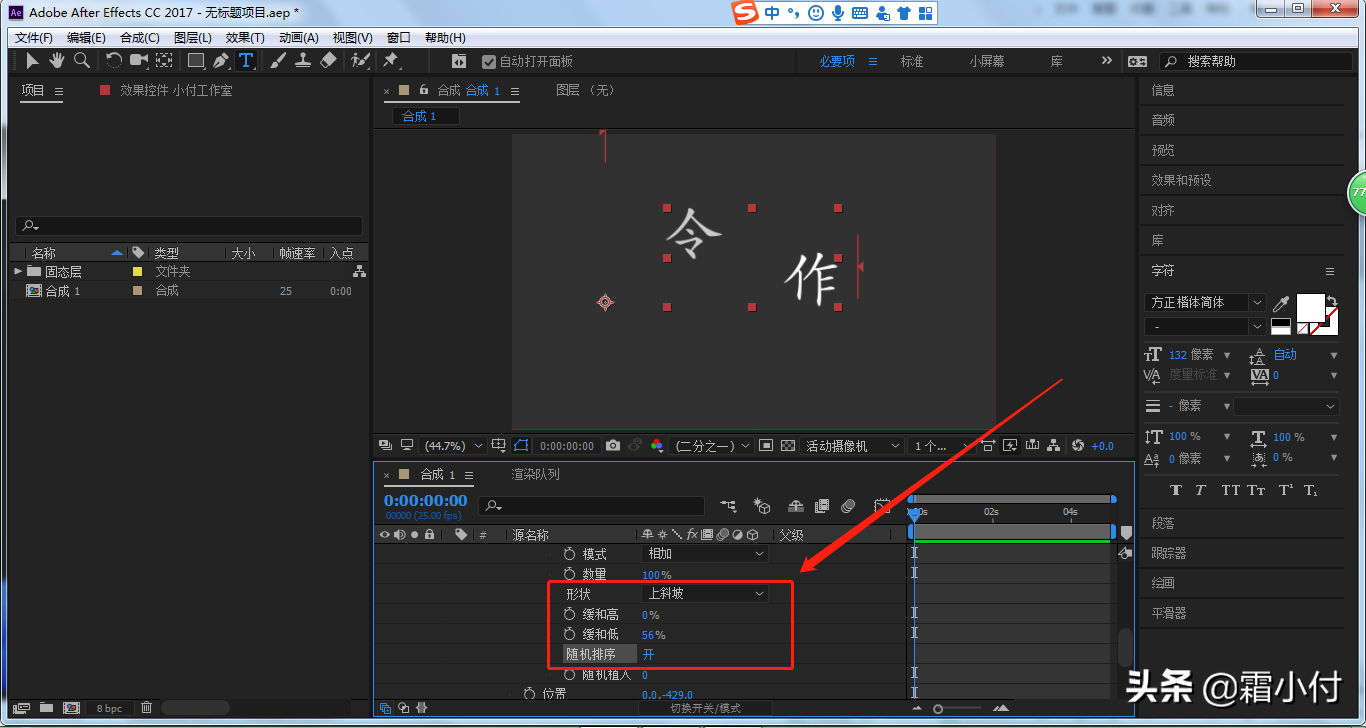Toggle 随机排序 value 开
1366x728 pixels.
(648, 654)
